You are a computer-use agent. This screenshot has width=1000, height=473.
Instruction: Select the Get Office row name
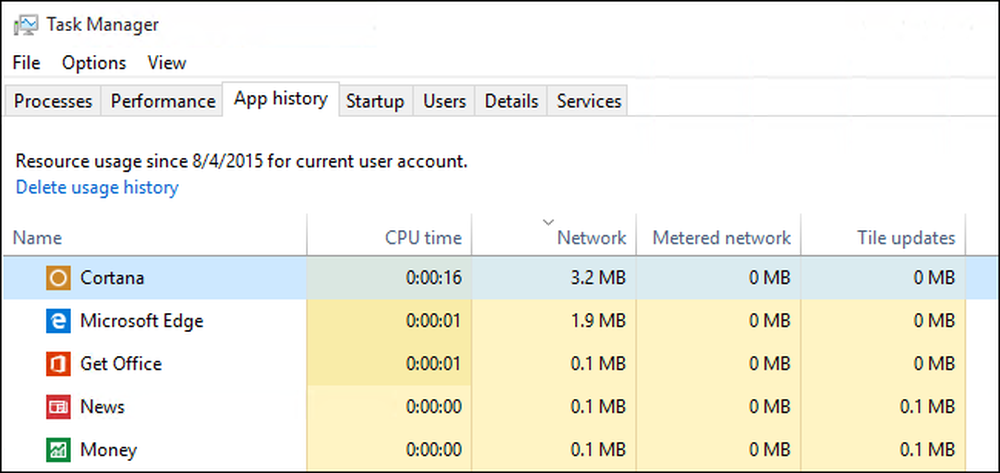point(121,364)
